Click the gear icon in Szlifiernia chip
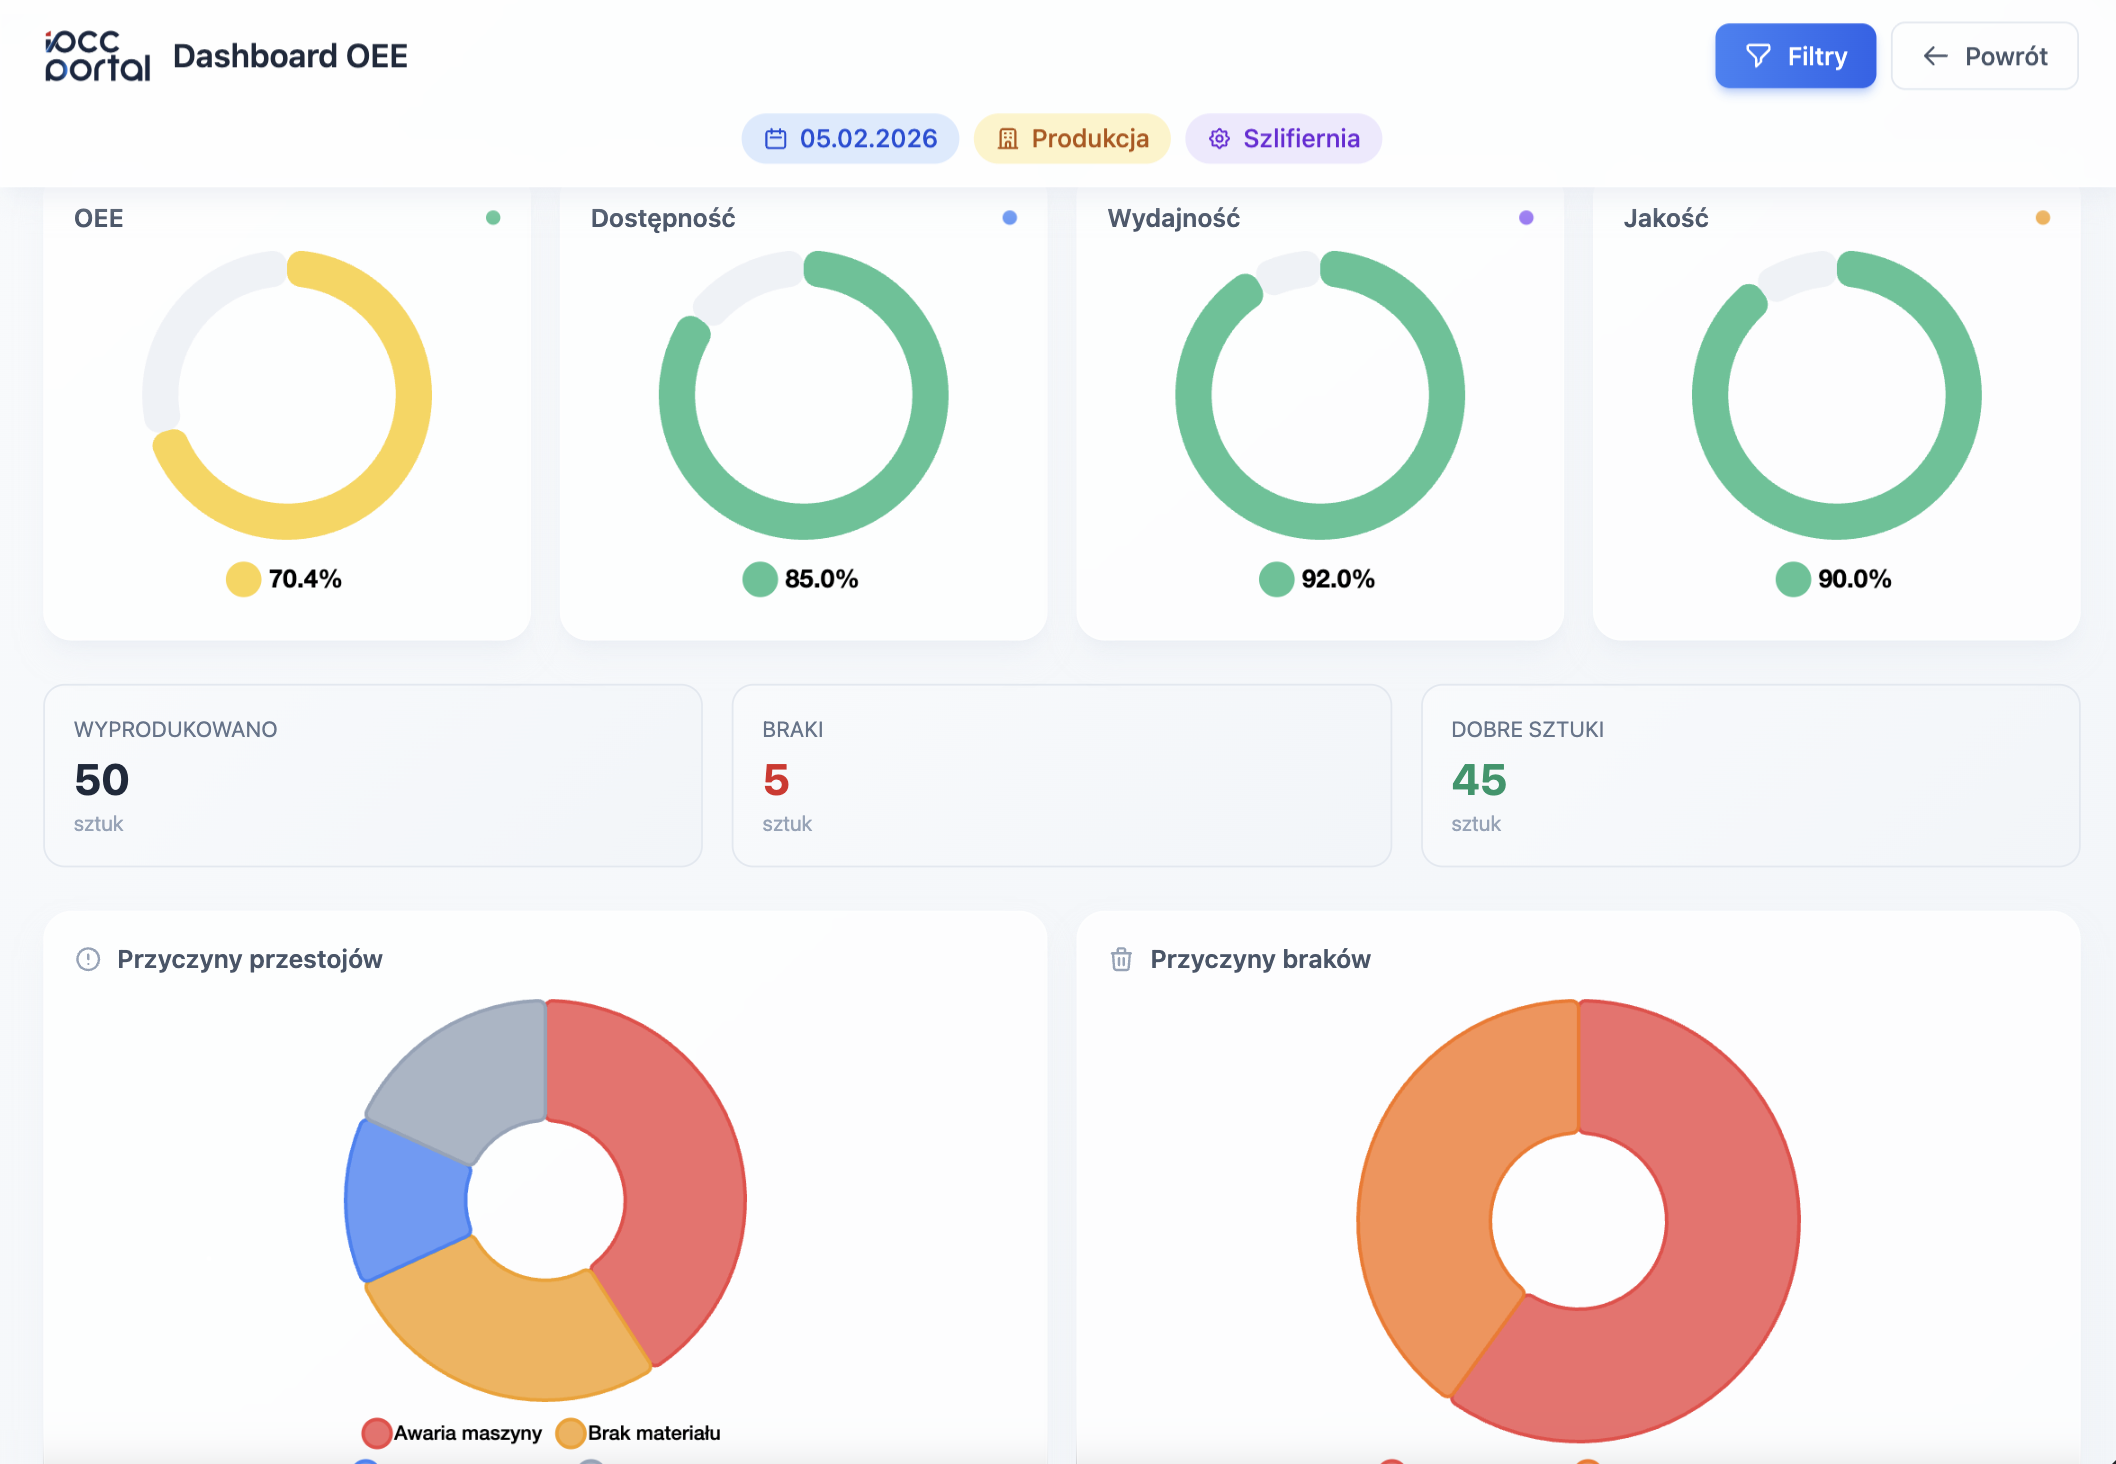2116x1464 pixels. pos(1218,139)
